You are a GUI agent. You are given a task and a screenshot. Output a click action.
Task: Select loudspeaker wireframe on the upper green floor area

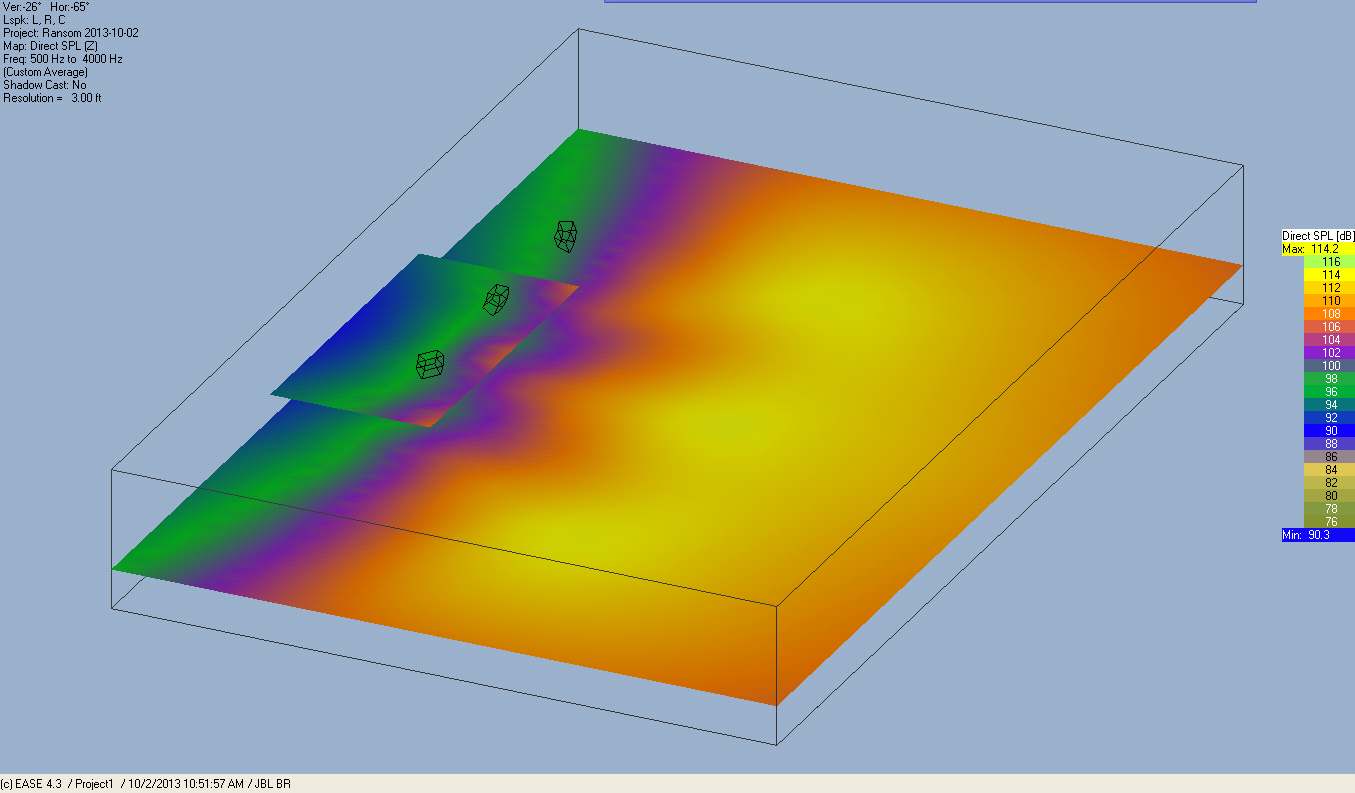click(x=566, y=236)
